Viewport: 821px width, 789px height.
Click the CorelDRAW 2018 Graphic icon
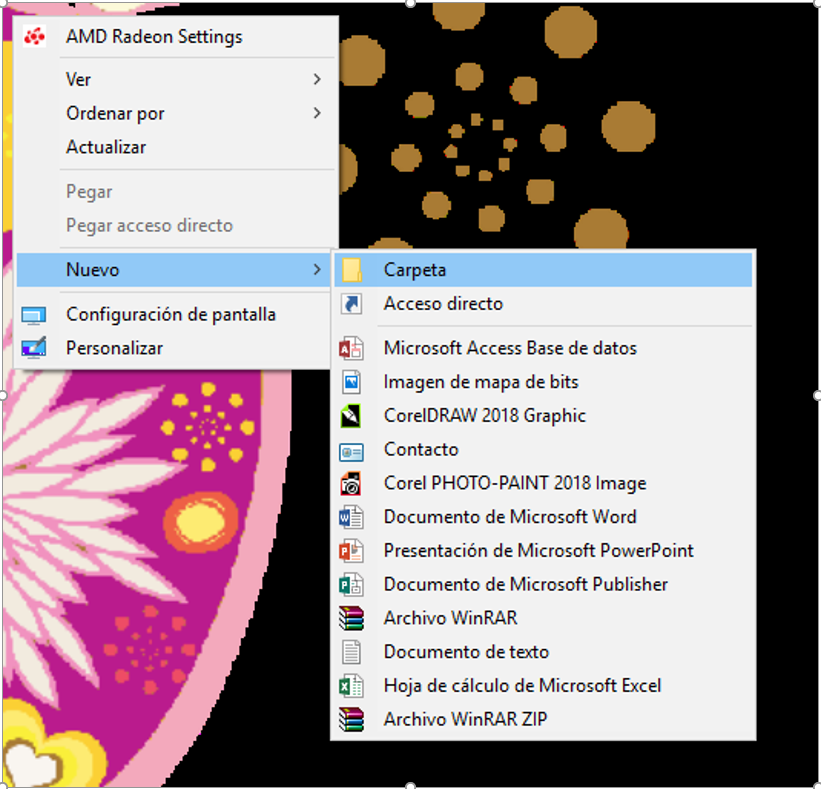351,416
